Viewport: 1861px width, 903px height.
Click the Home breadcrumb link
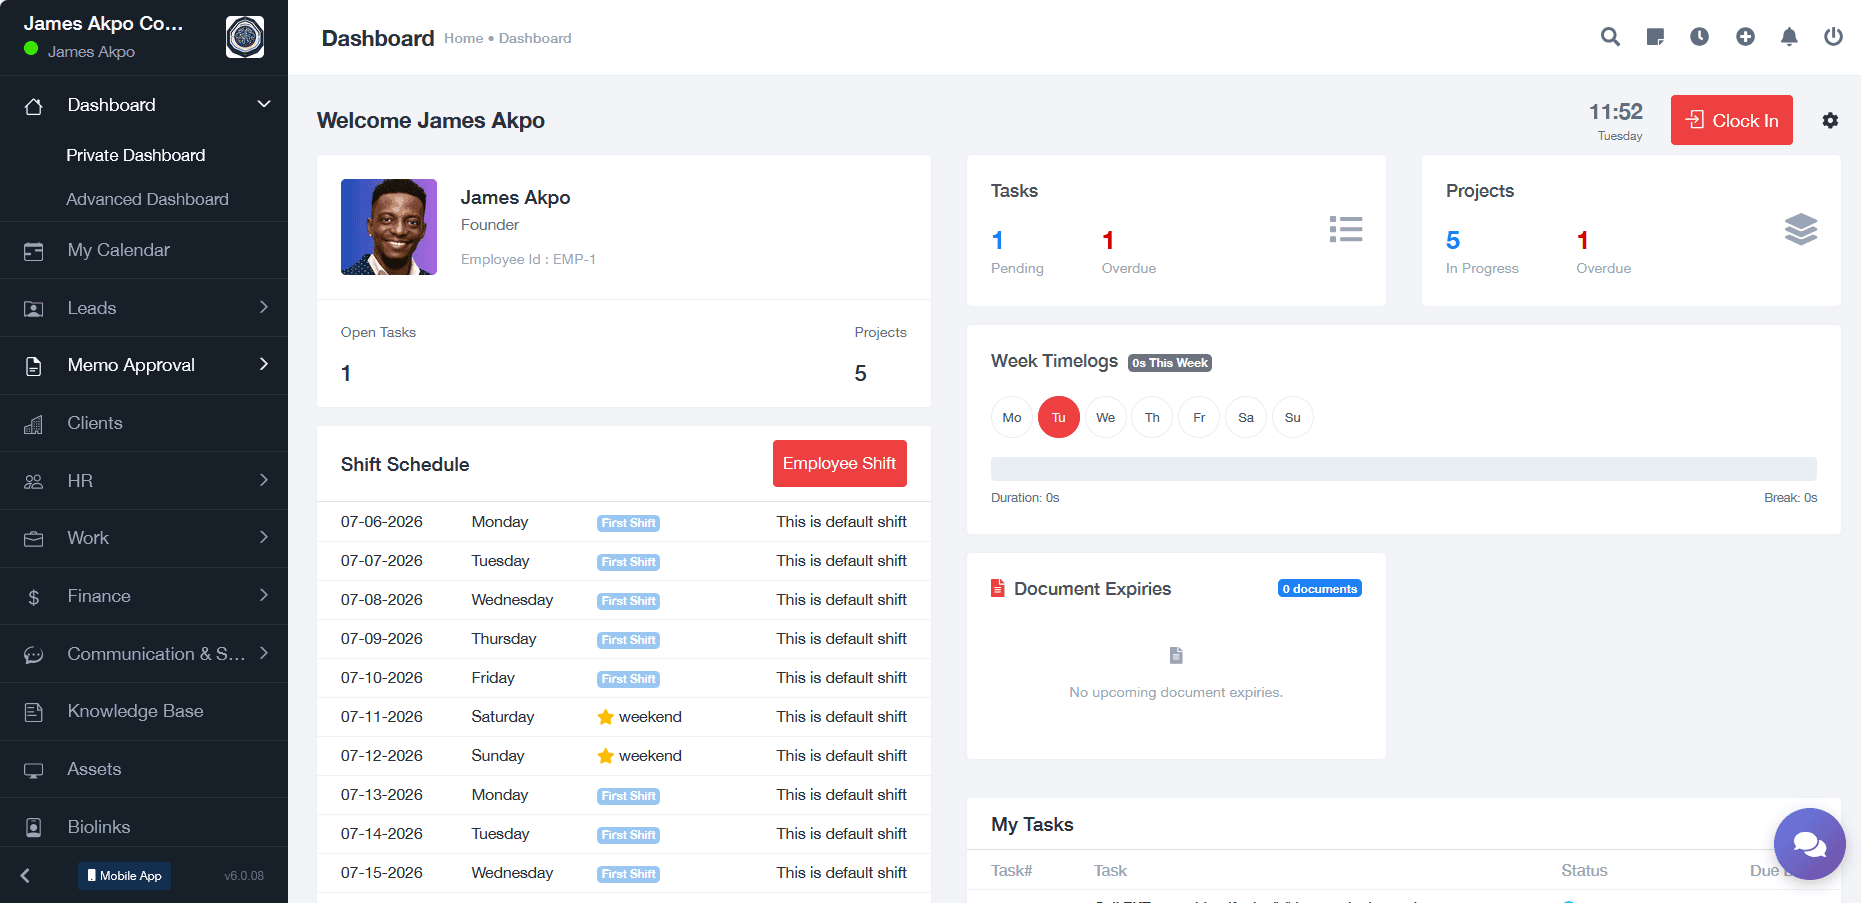coord(463,38)
